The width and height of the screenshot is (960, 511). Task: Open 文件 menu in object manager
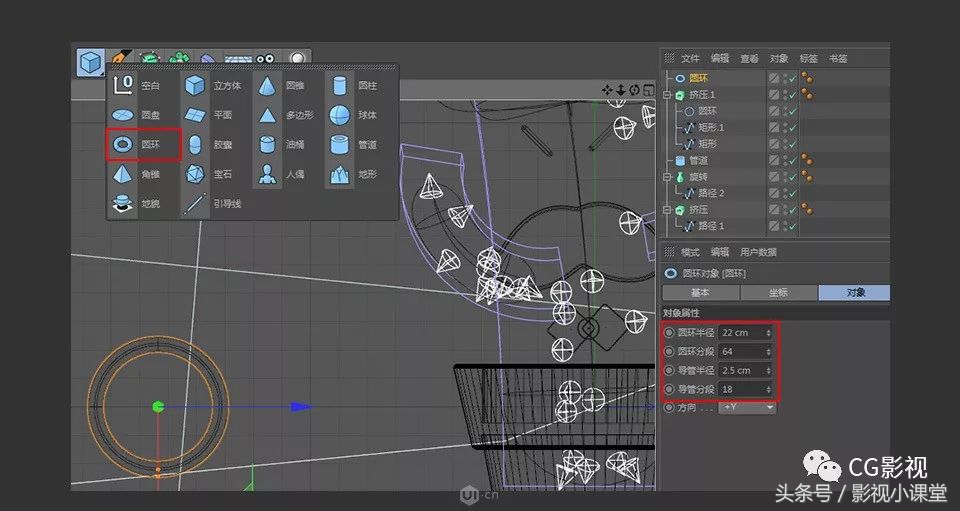[690, 58]
